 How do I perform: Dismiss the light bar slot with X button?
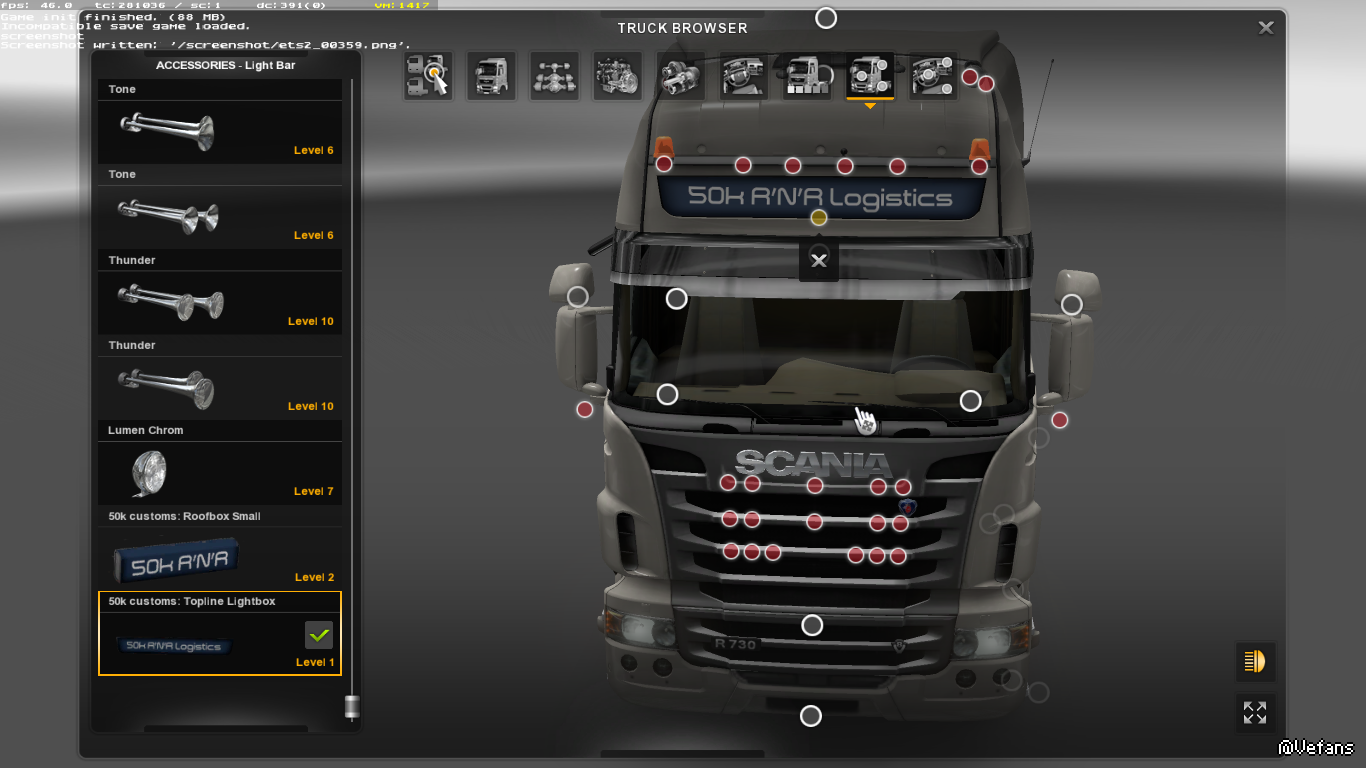click(x=819, y=260)
